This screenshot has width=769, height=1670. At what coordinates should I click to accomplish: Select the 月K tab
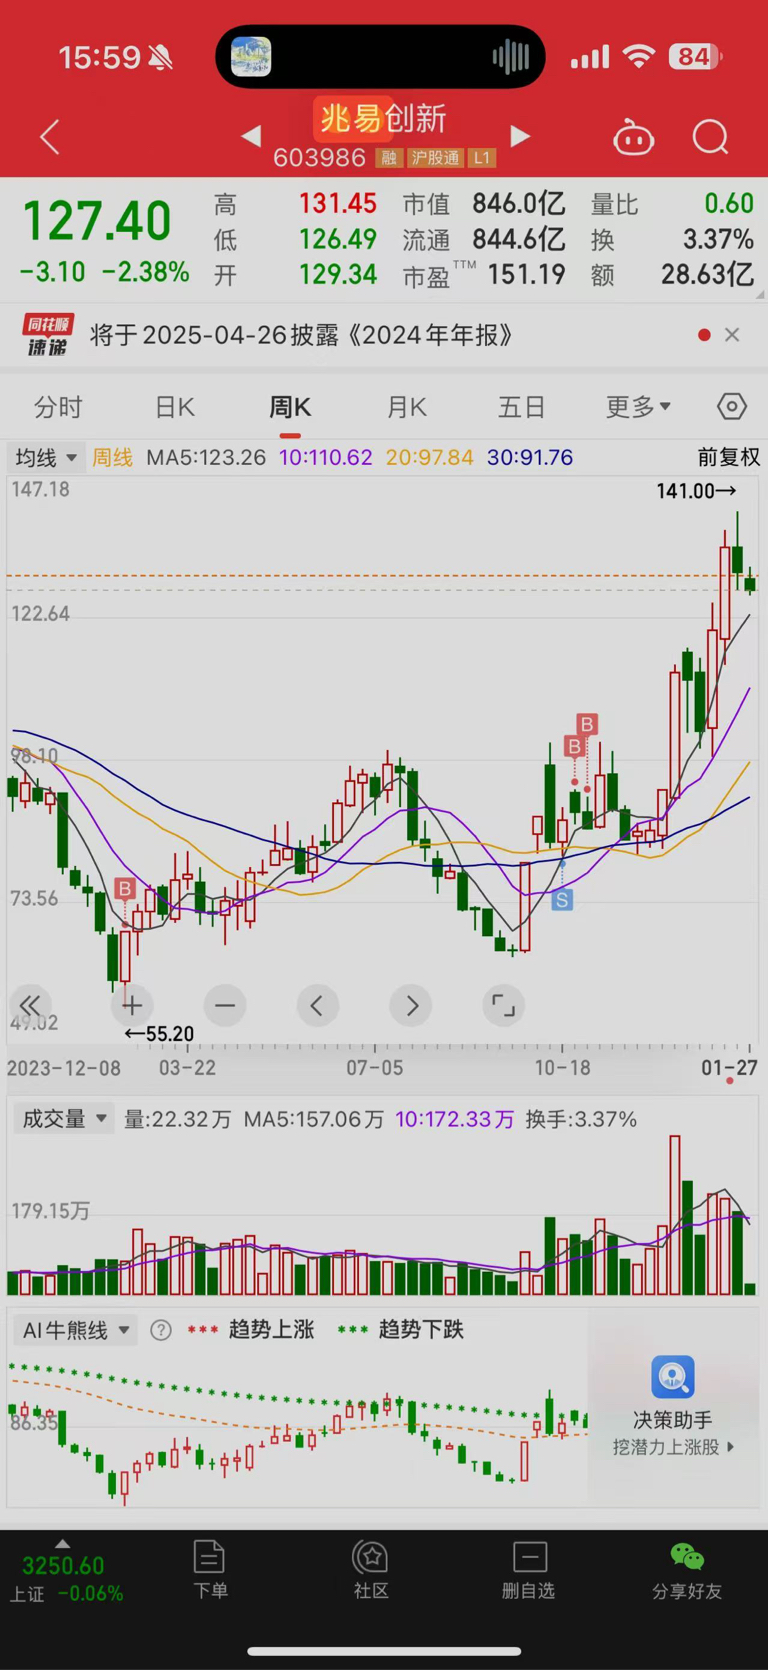click(407, 407)
